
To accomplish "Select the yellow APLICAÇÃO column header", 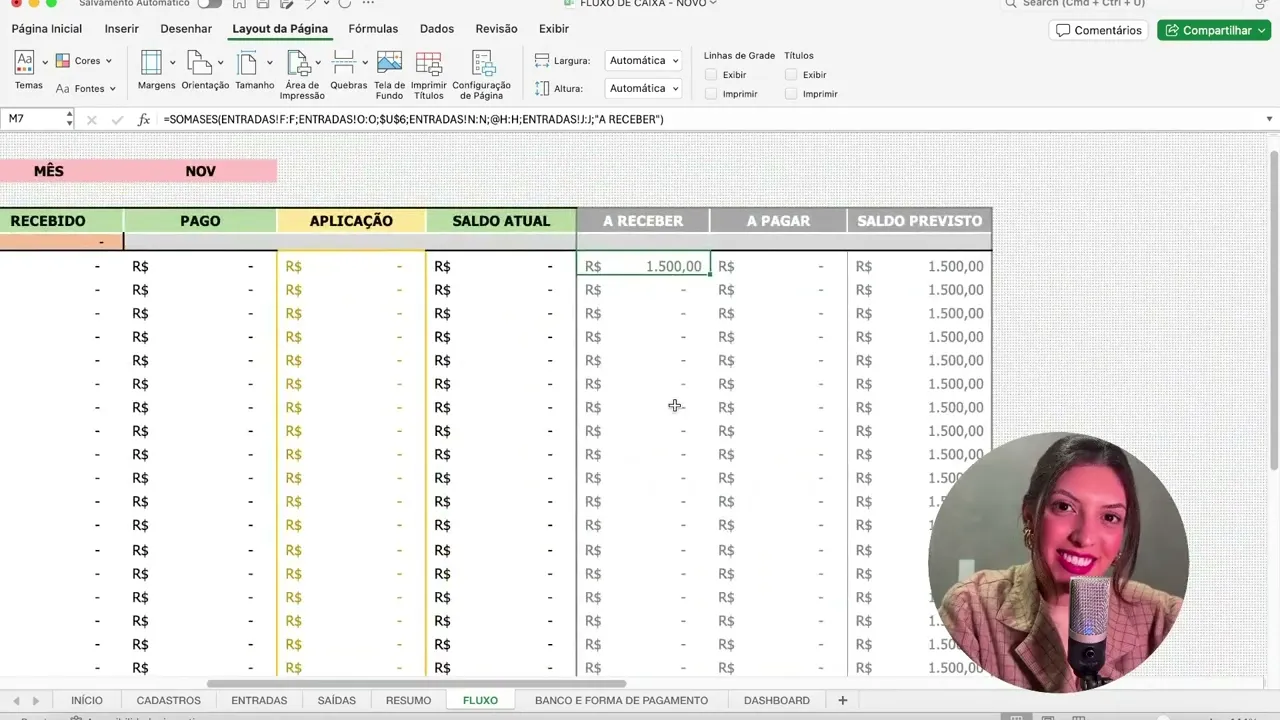I will tap(351, 221).
